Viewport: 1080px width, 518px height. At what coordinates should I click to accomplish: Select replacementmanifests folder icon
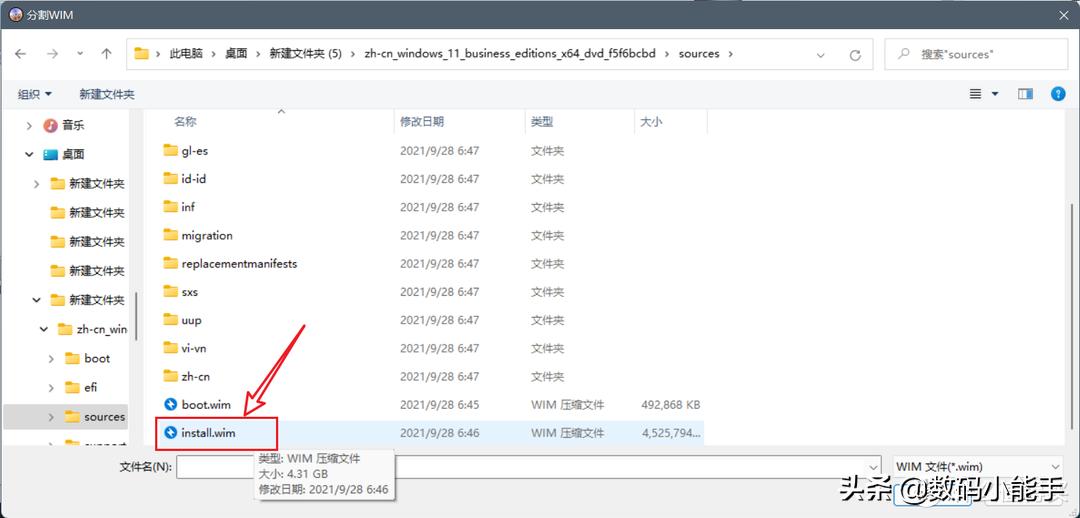click(171, 263)
